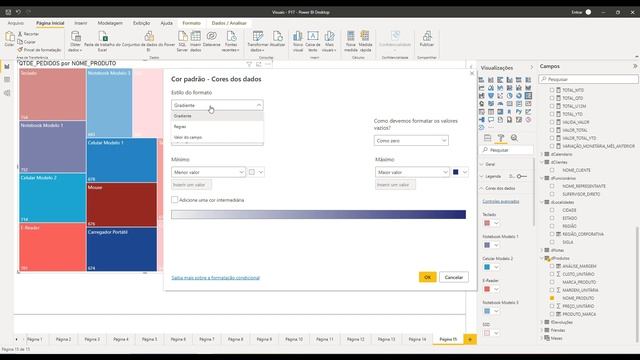
Task: Switch to Data view in left sidebar
Action: point(7,80)
